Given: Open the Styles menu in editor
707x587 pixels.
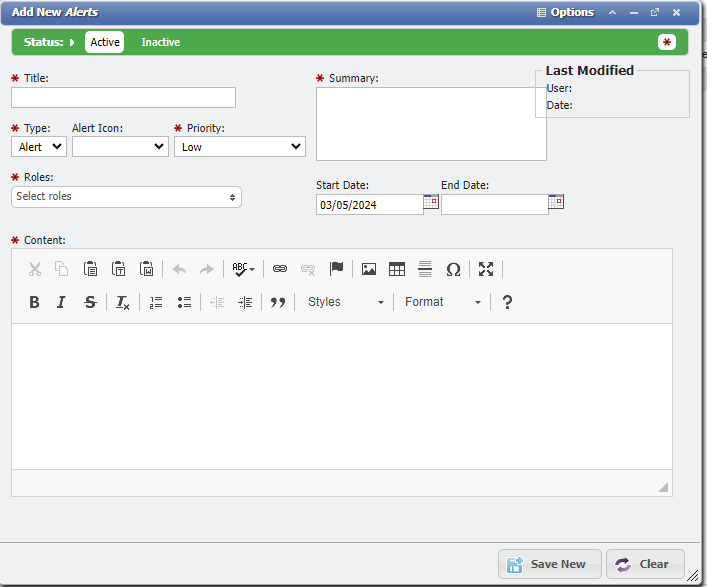Looking at the screenshot, I should point(345,302).
